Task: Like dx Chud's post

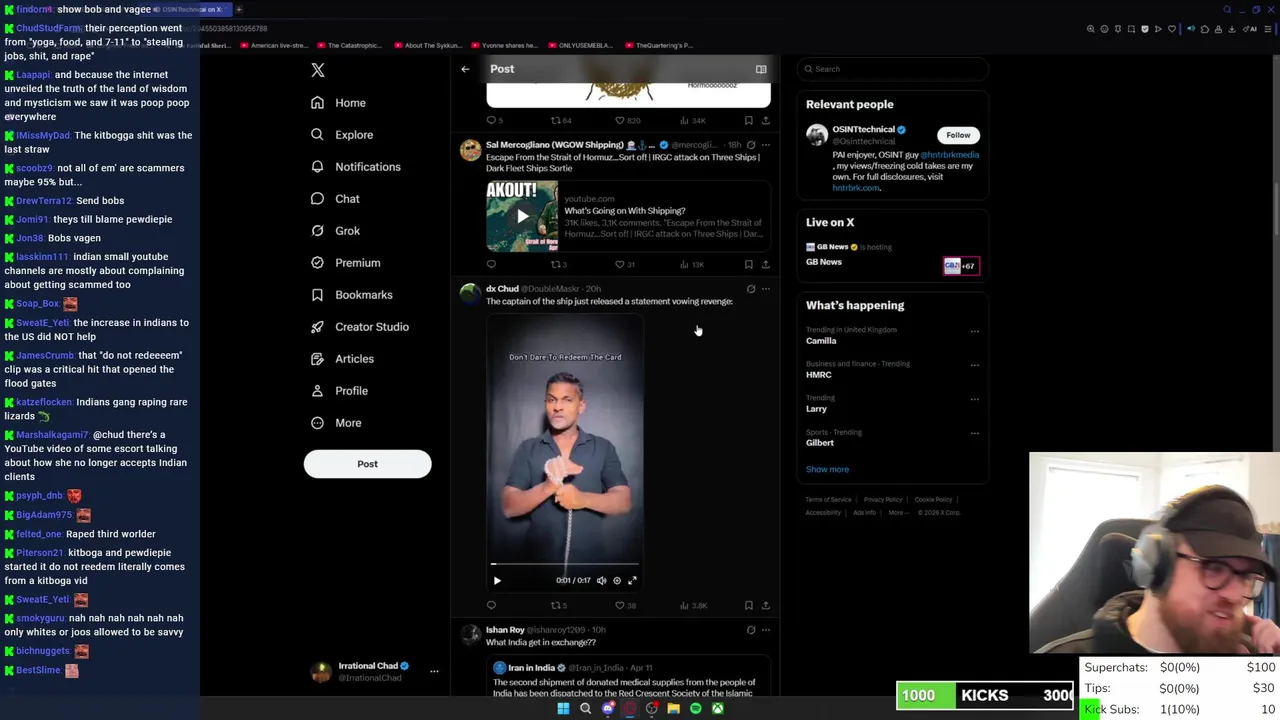Action: click(625, 605)
